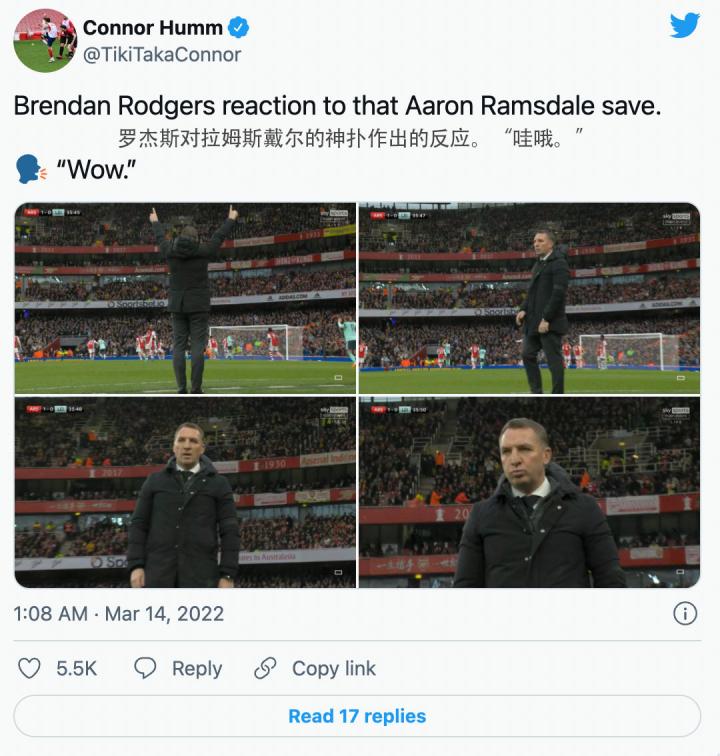Click the "Copy link" text label

click(x=334, y=669)
